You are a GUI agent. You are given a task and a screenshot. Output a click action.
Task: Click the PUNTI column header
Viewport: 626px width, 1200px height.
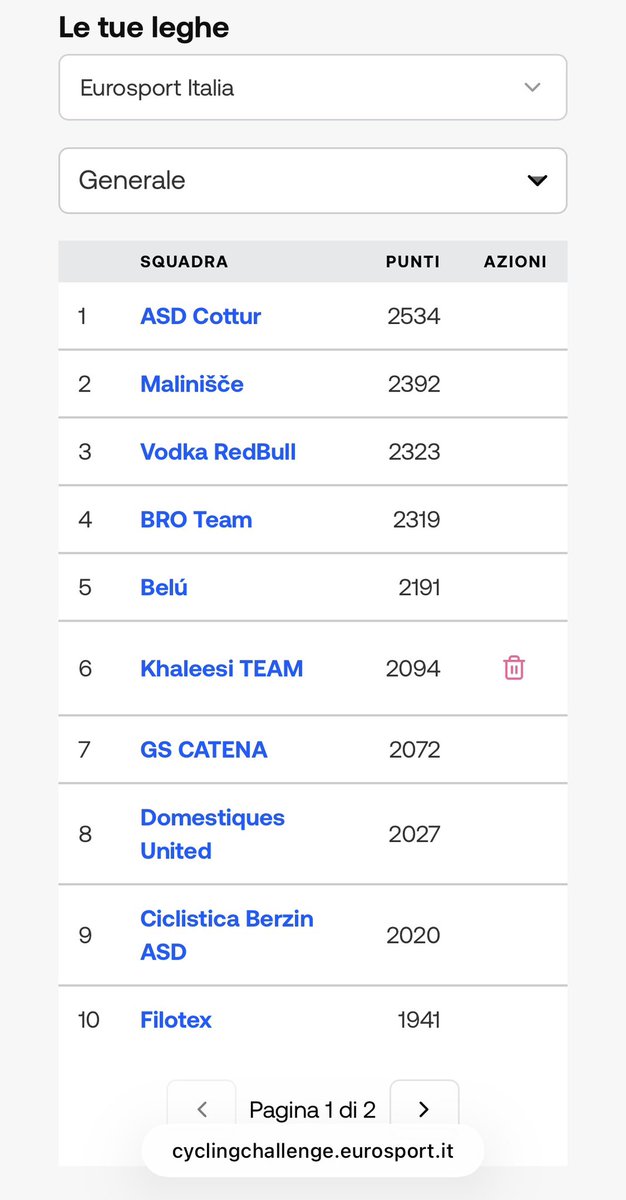click(x=413, y=262)
